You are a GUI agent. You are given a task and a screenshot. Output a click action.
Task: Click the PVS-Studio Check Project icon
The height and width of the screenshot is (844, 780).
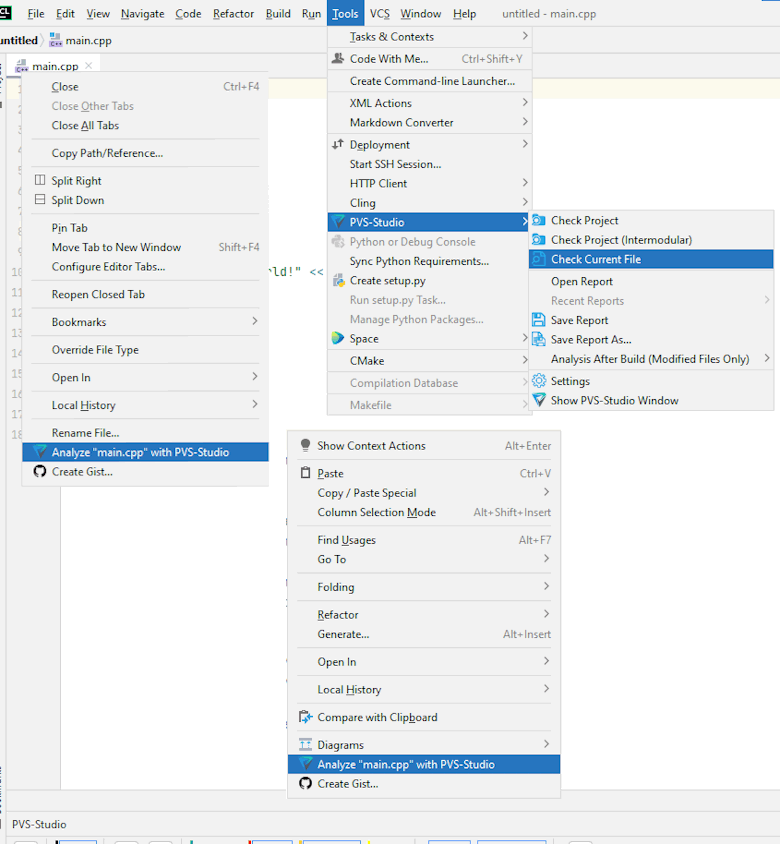[539, 220]
